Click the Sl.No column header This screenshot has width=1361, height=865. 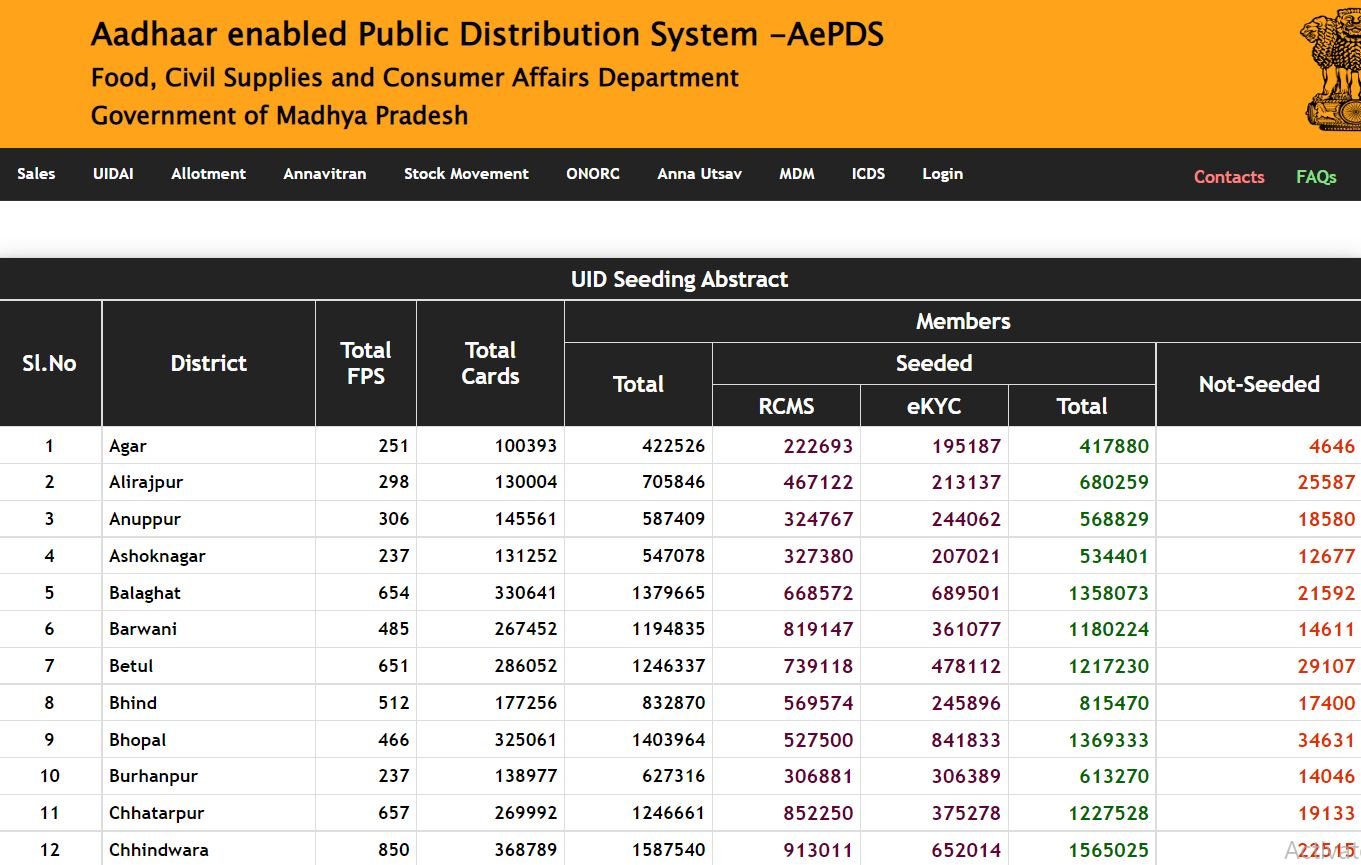pos(50,363)
